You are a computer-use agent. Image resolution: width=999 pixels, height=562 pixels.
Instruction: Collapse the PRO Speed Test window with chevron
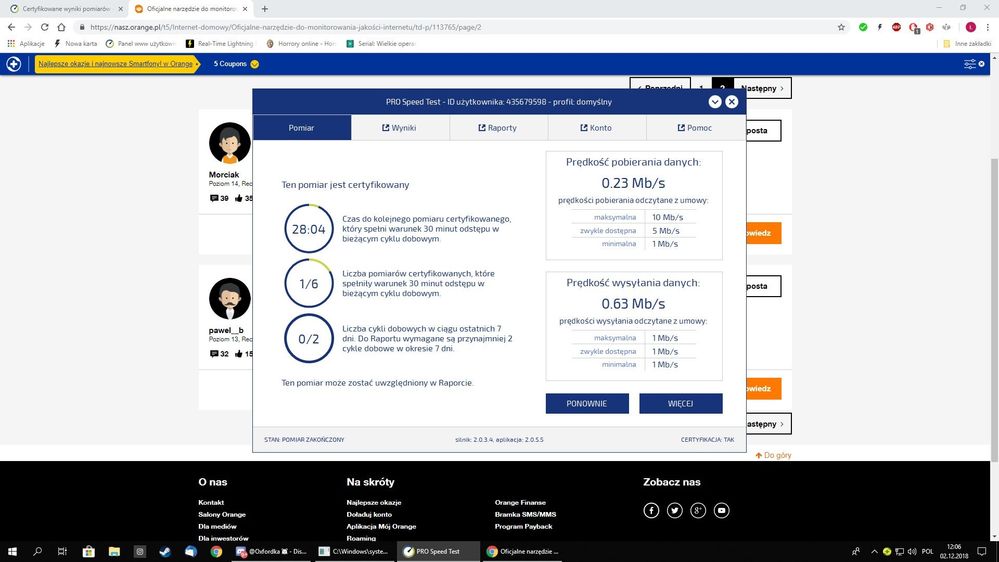pyautogui.click(x=715, y=102)
